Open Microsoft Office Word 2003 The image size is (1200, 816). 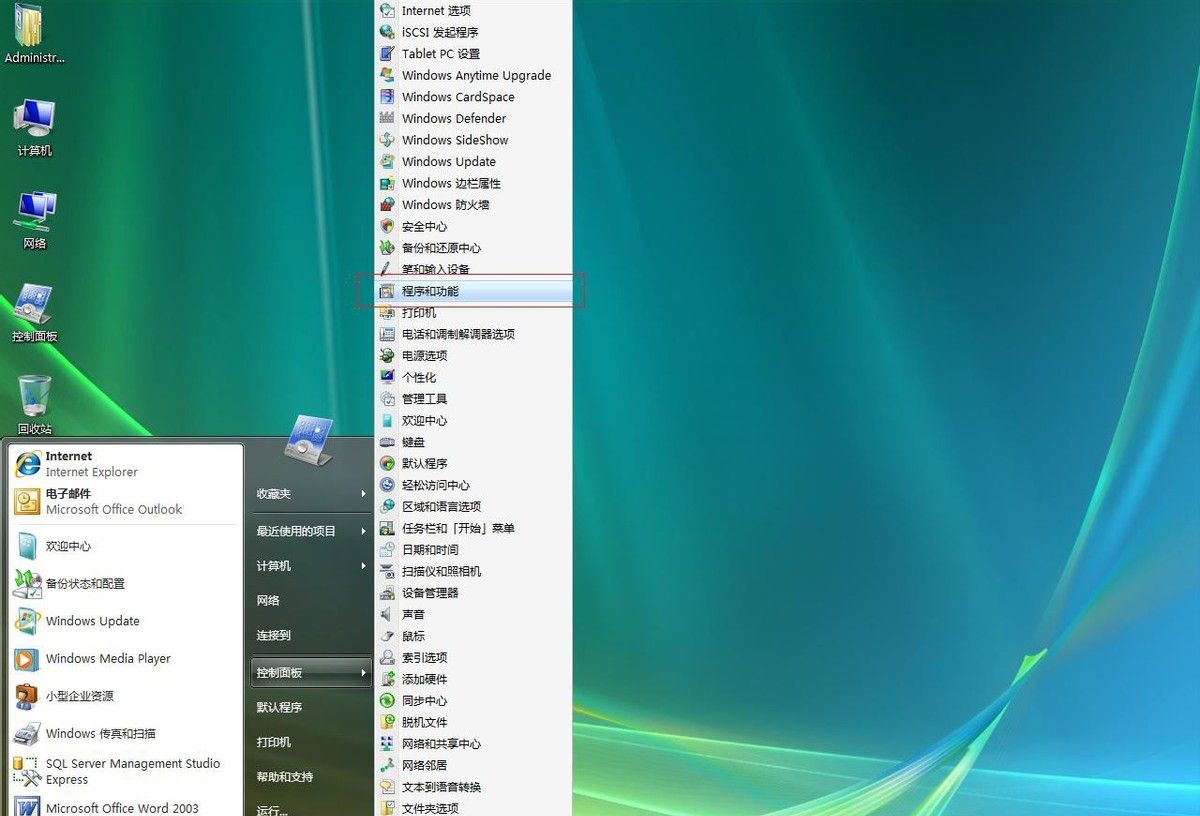[121, 807]
